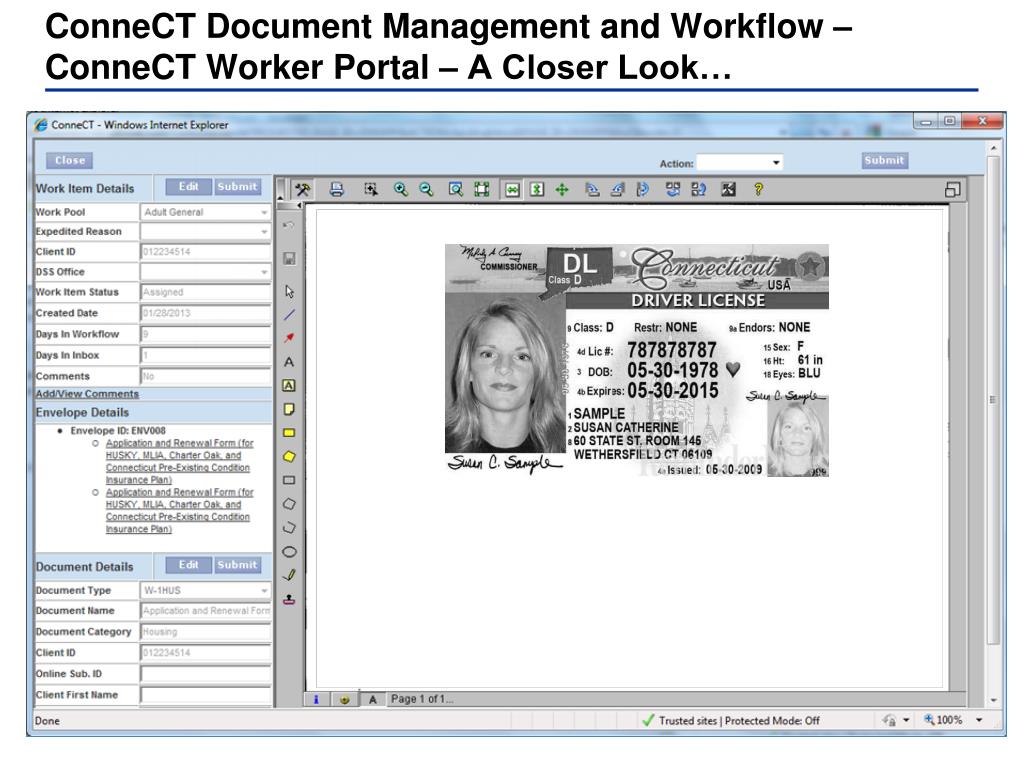Pick the yellow rectangle highlight tool
The height and width of the screenshot is (768, 1024).
(x=289, y=432)
